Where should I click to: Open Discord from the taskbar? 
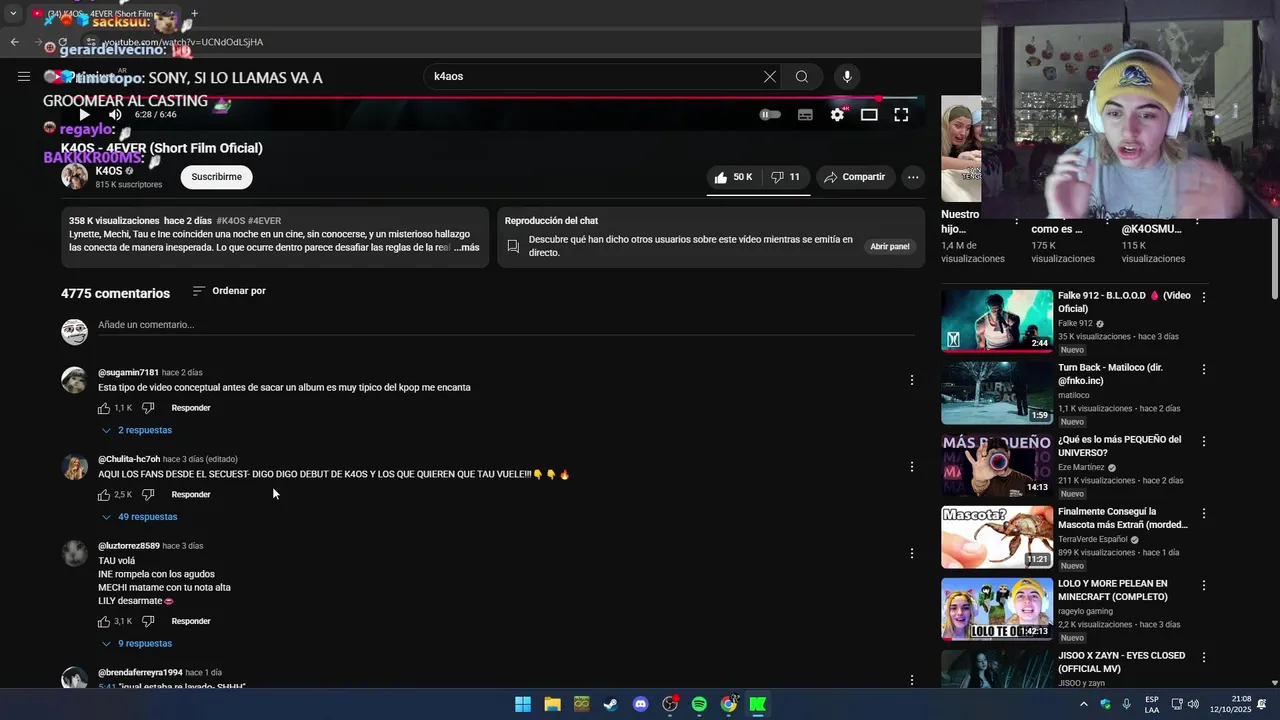pos(640,704)
